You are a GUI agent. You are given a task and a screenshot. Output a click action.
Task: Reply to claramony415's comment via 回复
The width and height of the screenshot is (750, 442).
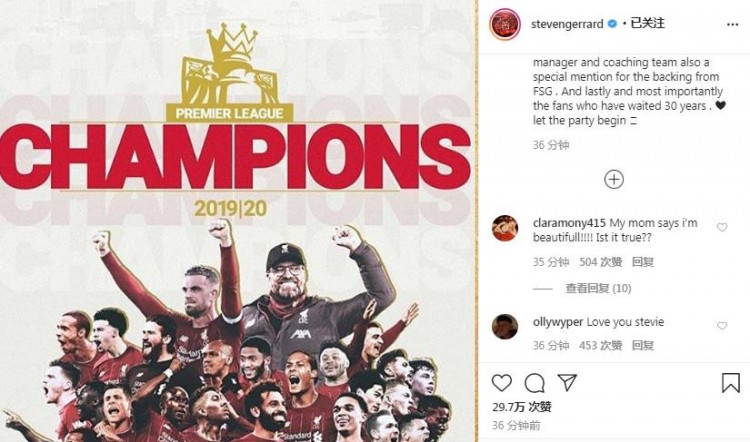[x=642, y=262]
